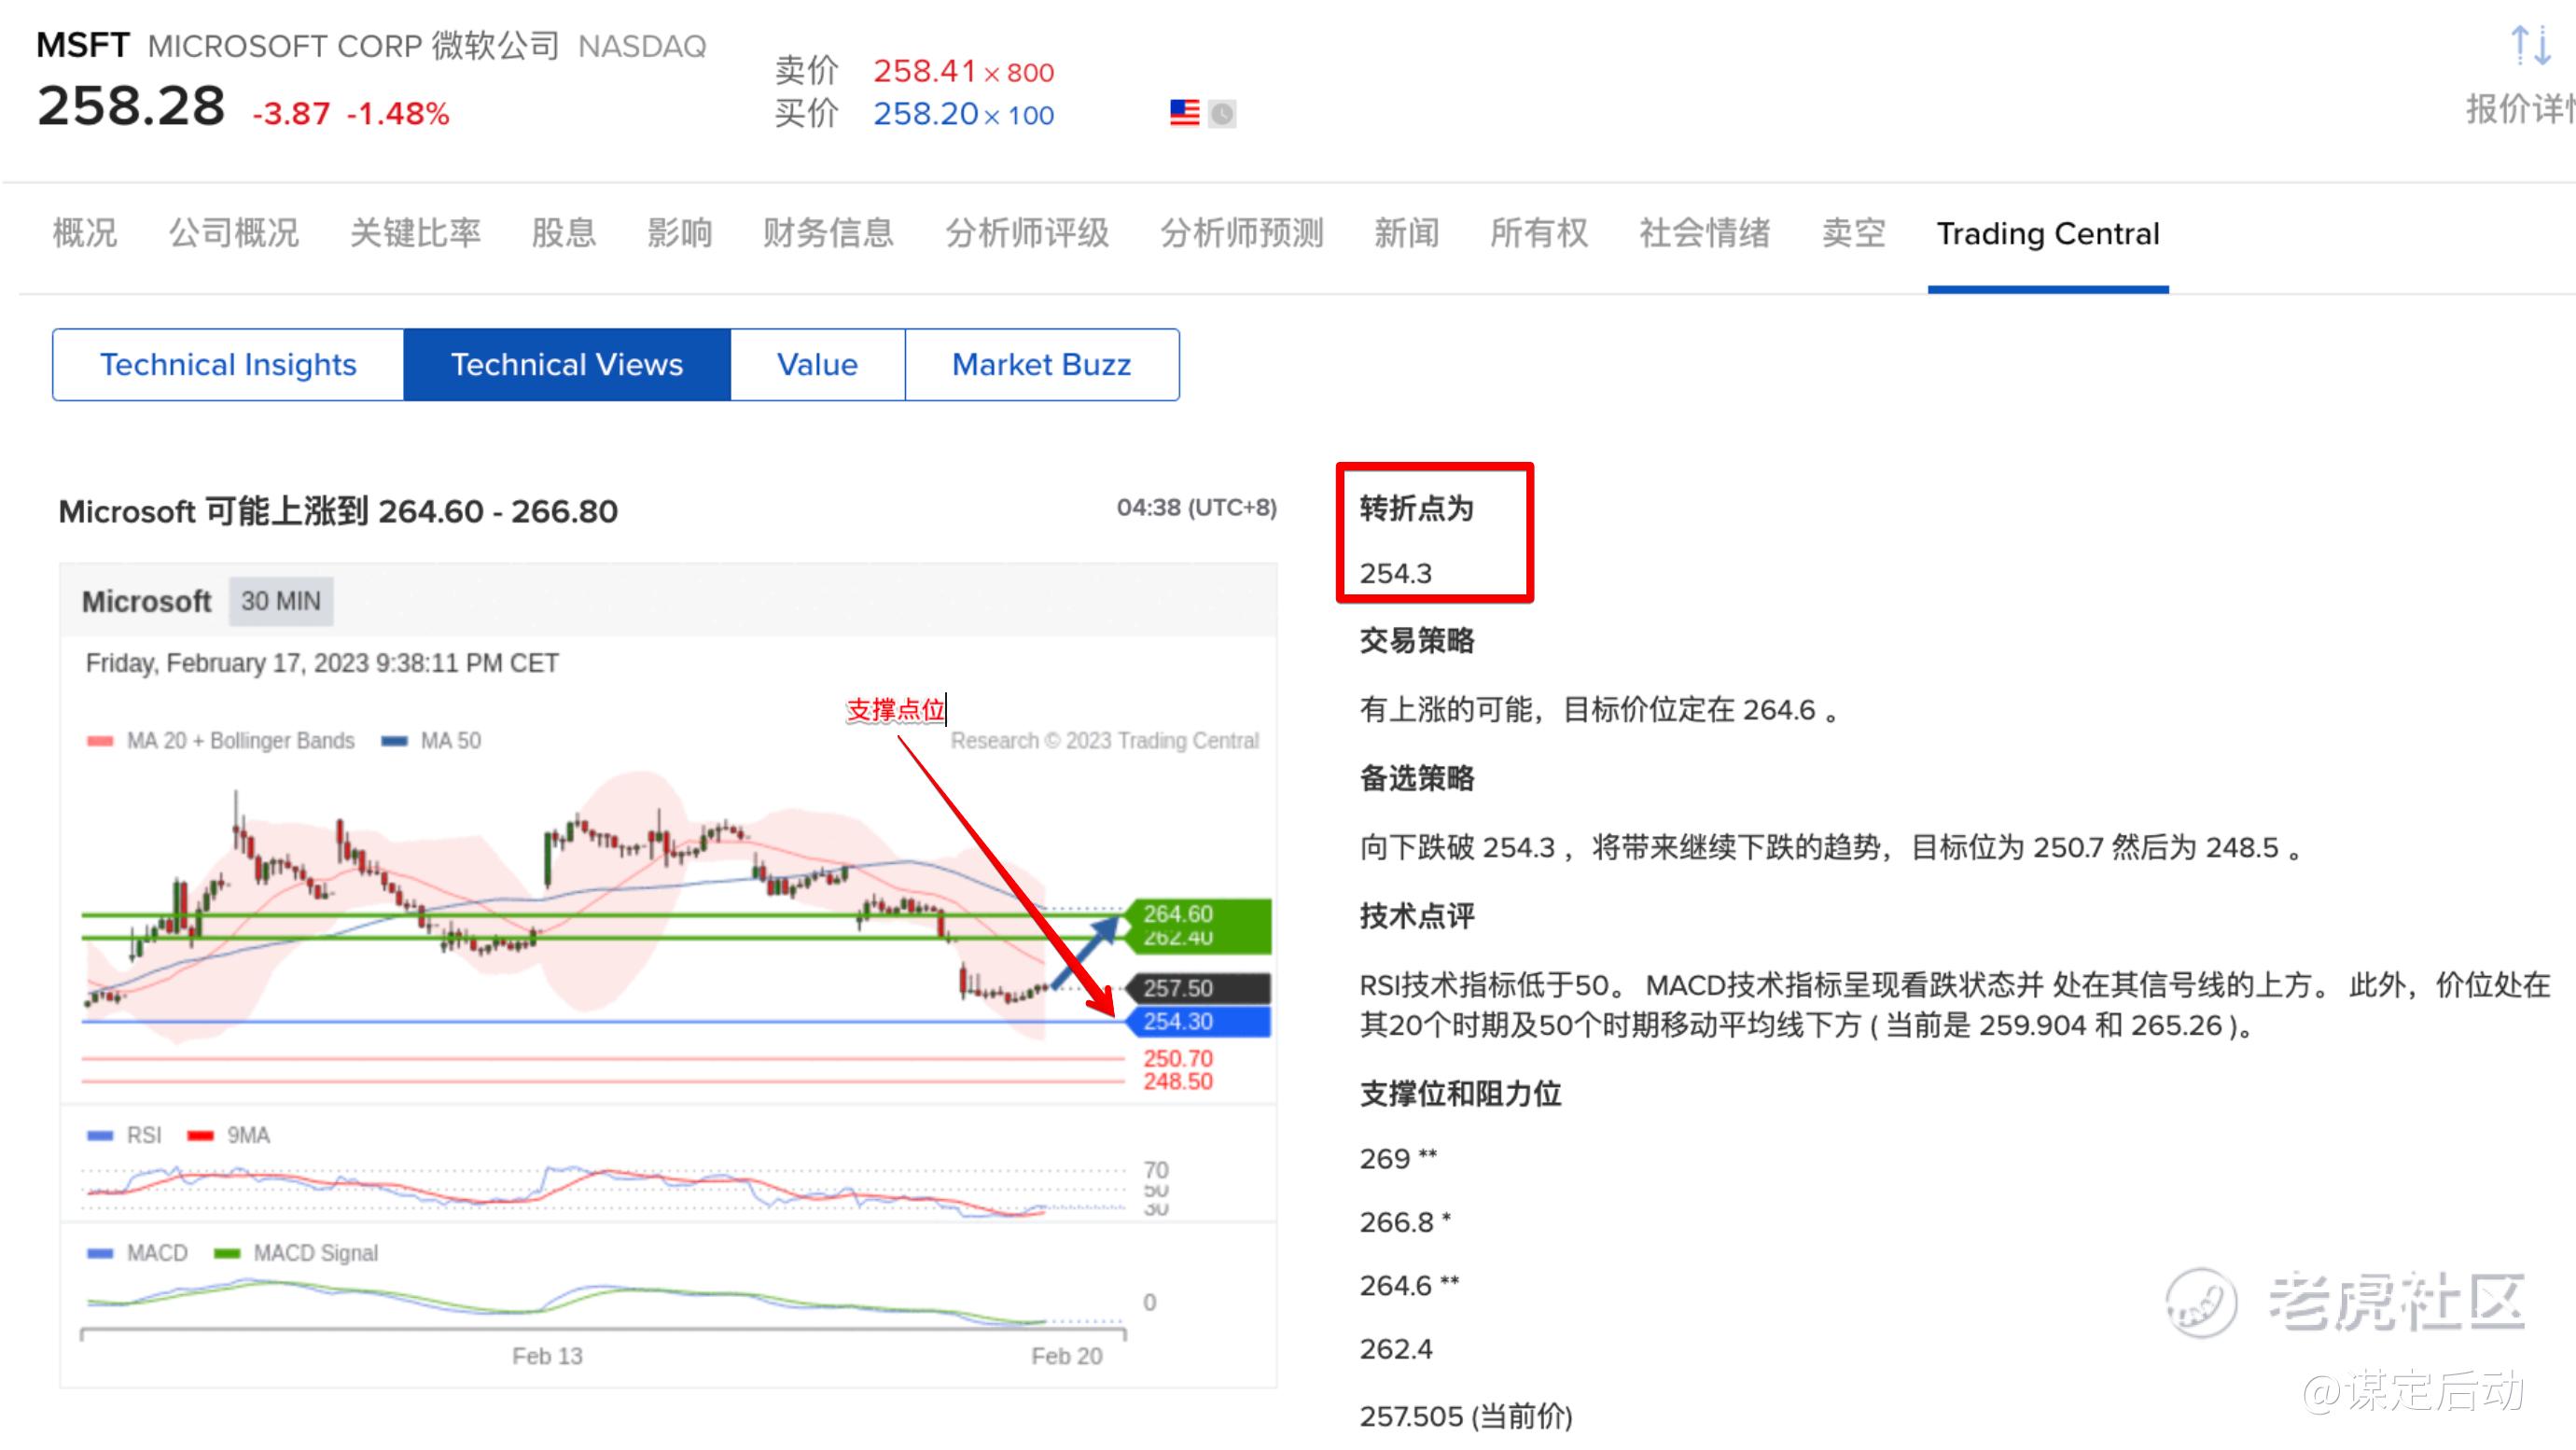Viewport: 2576px width, 1450px height.
Task: Click the 技术点评 heading
Action: pyautogui.click(x=1417, y=917)
